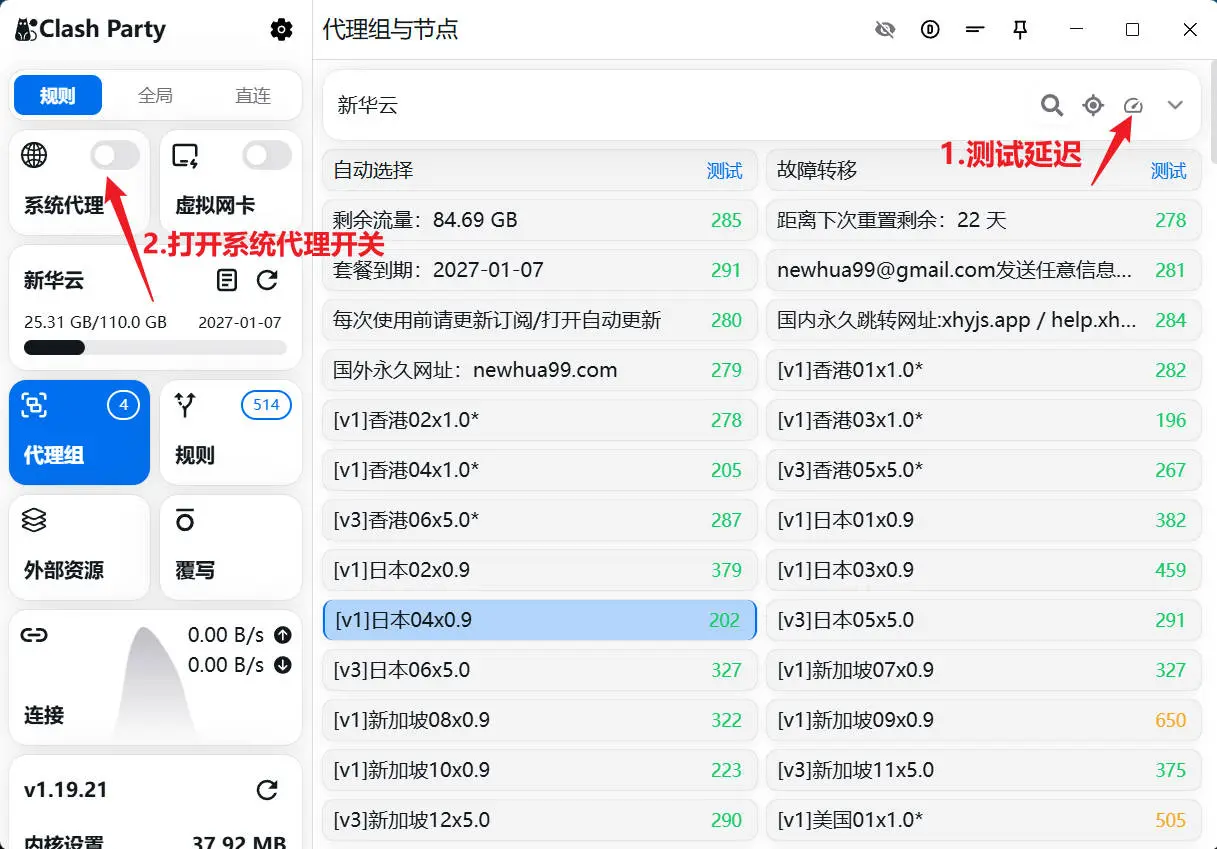Click the locate current node icon

(1092, 105)
